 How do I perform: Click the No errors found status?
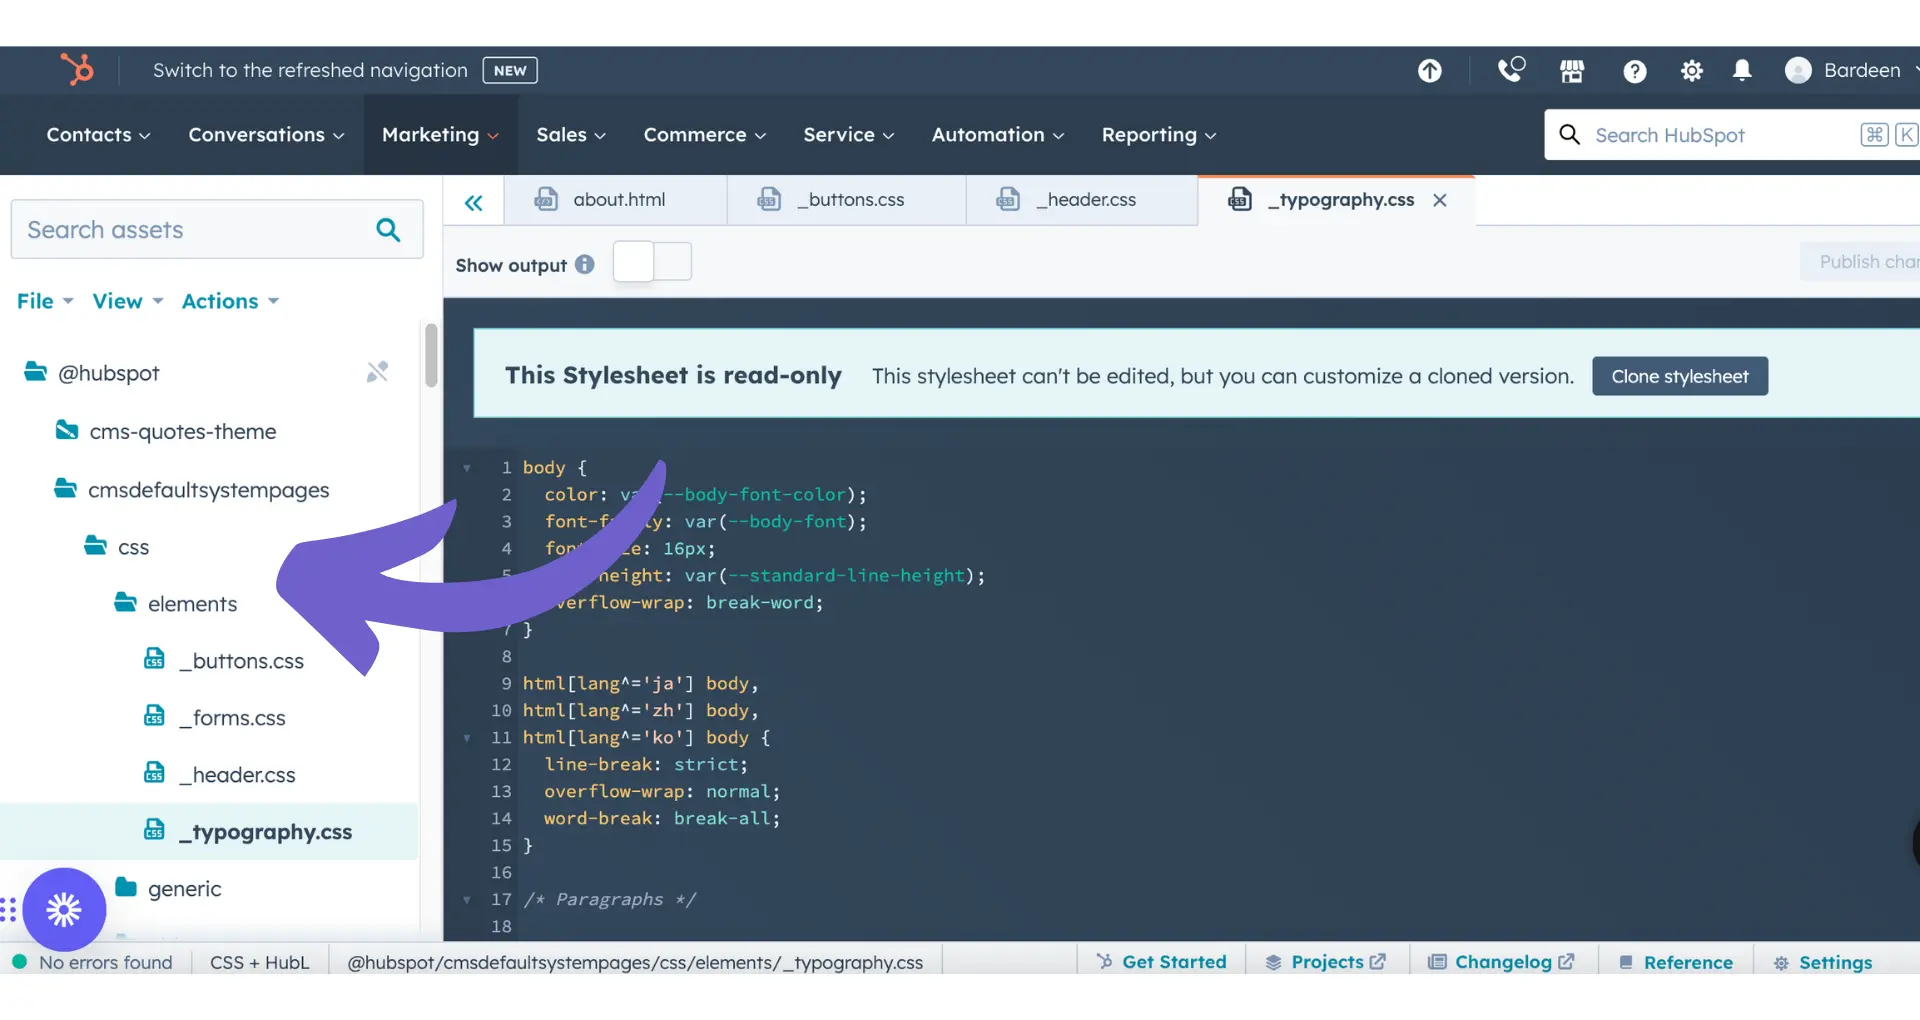pyautogui.click(x=93, y=962)
